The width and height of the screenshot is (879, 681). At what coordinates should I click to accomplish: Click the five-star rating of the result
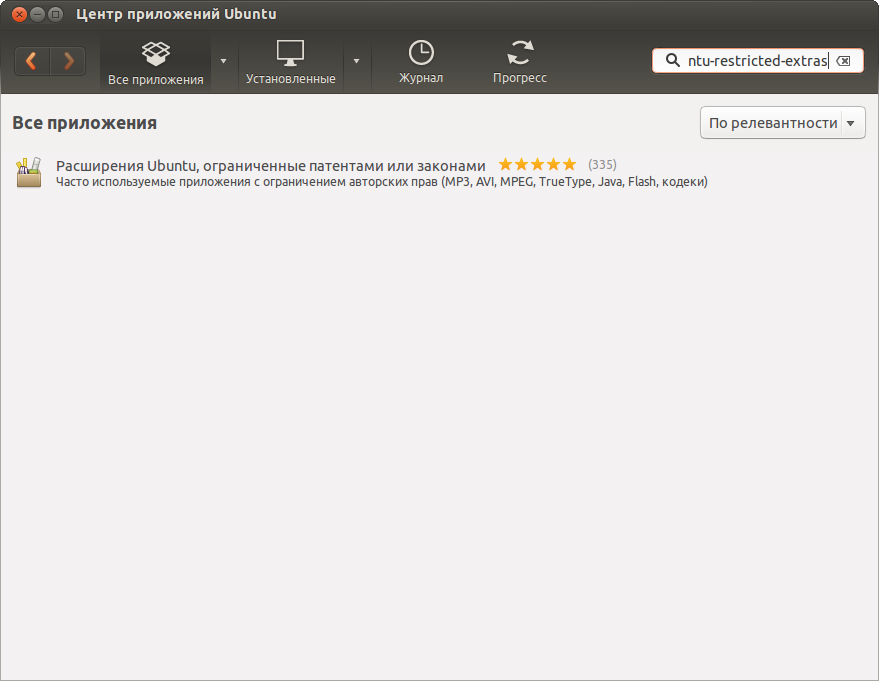537,164
